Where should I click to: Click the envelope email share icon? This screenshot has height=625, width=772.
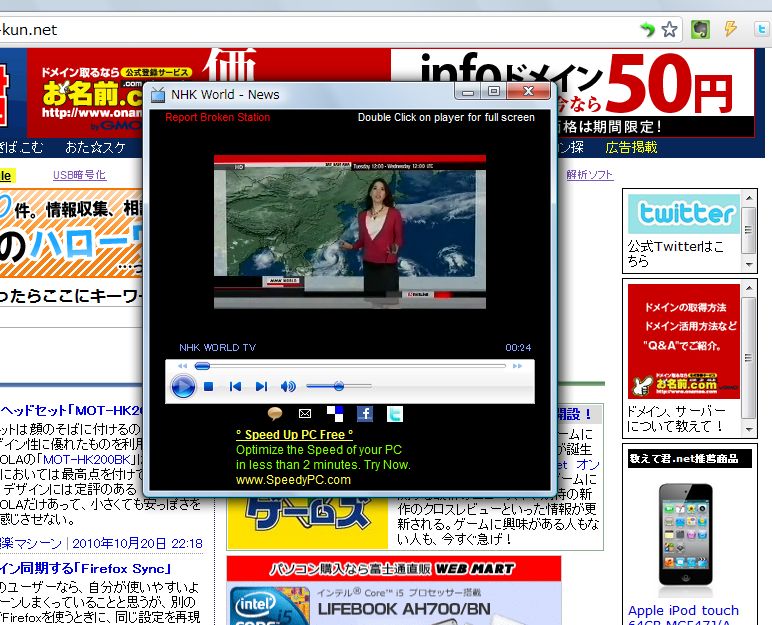[x=305, y=414]
